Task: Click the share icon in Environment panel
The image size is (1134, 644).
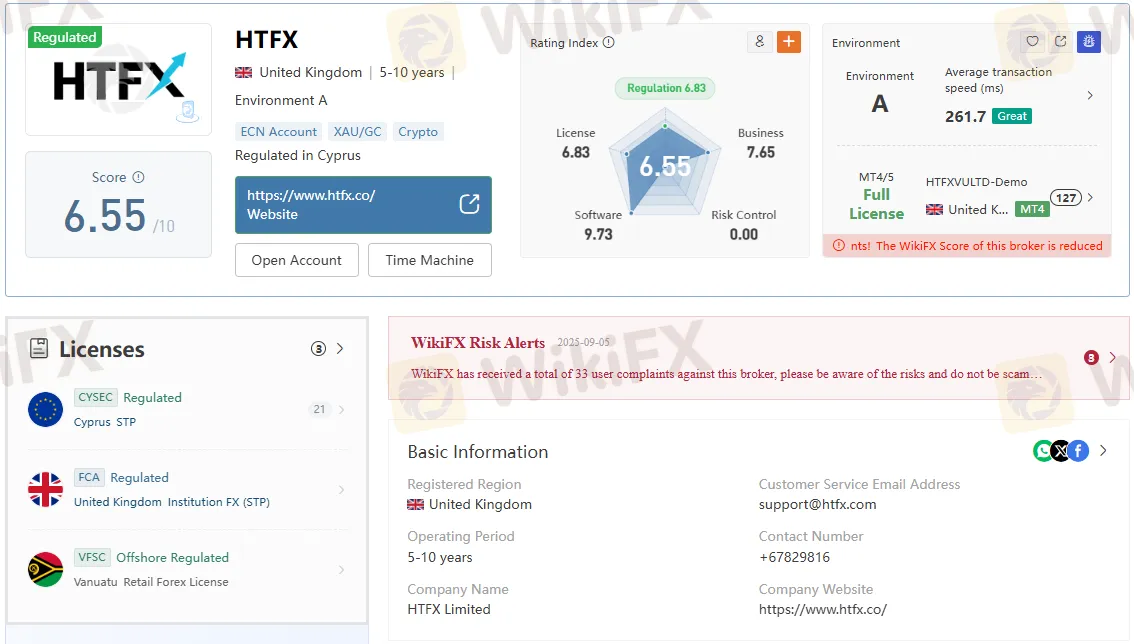Action: [1061, 41]
